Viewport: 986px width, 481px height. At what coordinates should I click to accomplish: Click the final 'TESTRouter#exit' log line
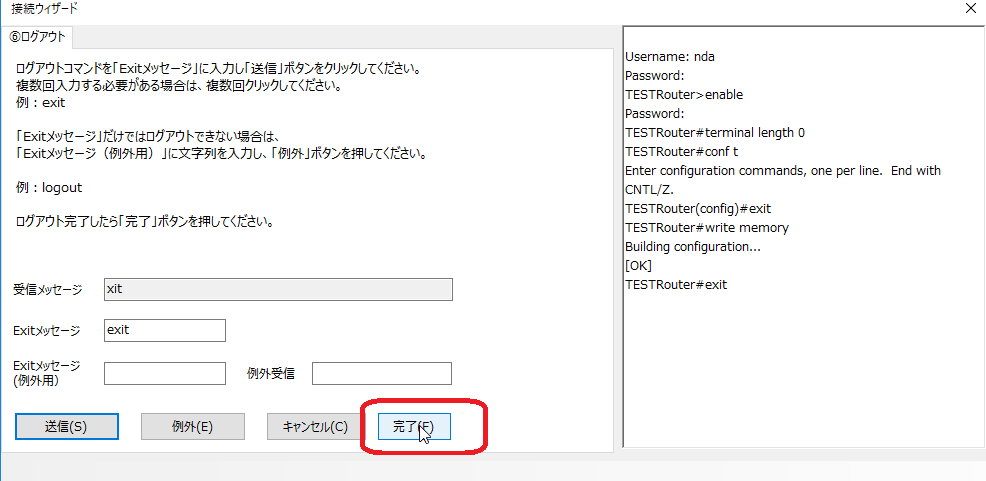coord(676,285)
